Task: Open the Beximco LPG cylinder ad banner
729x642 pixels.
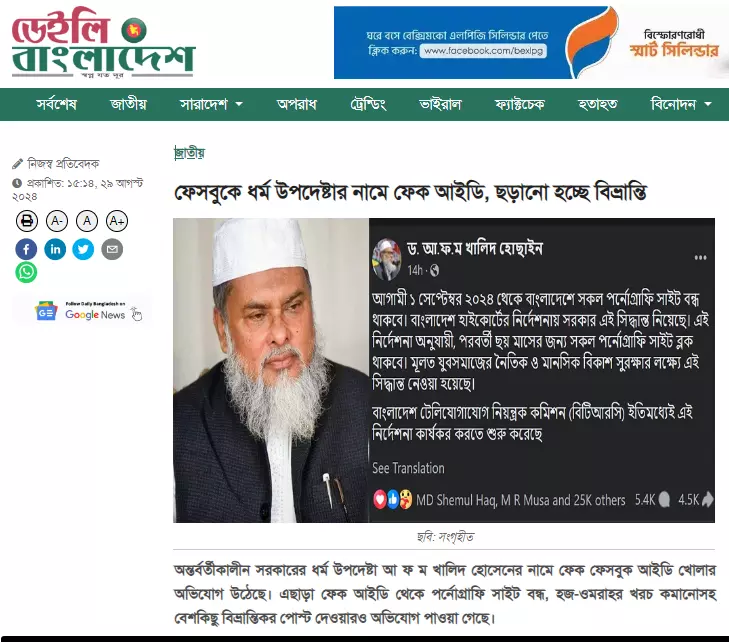Action: 531,42
